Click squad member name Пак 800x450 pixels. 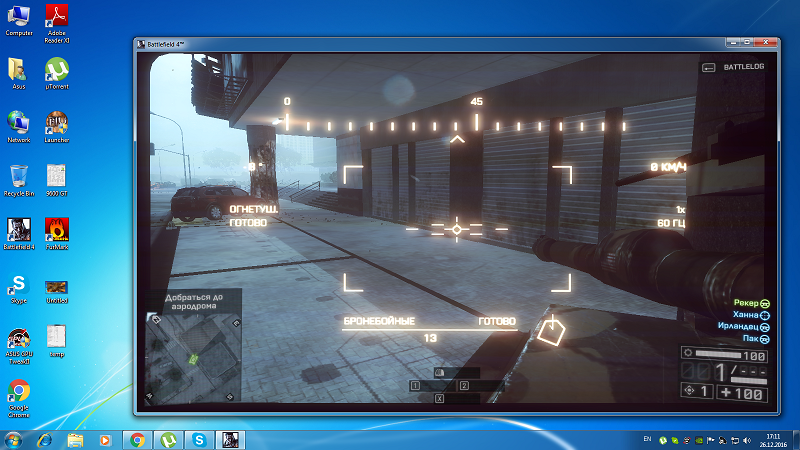751,338
